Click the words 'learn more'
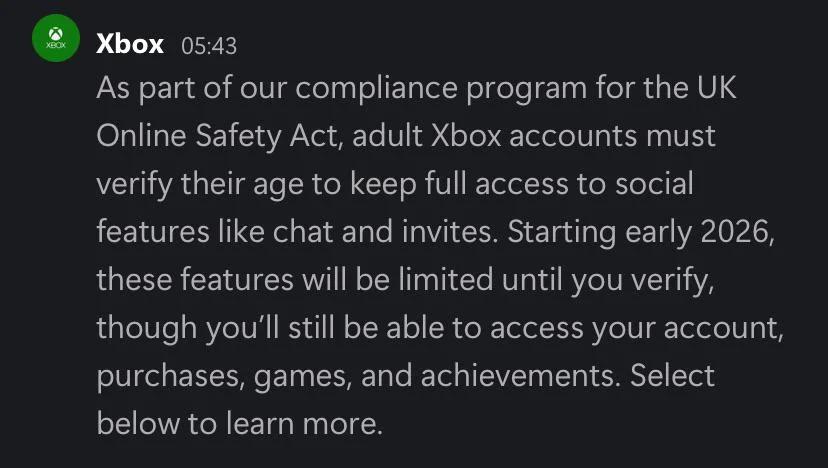Viewport: 828px width, 468px height. (x=304, y=424)
